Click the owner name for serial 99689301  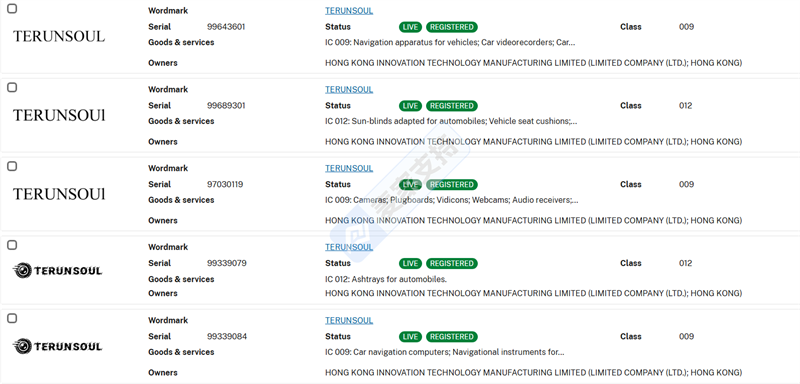pos(533,142)
